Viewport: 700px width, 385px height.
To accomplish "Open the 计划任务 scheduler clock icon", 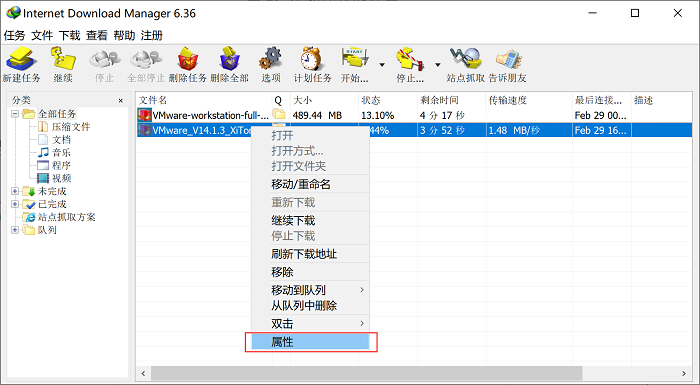I will (312, 64).
